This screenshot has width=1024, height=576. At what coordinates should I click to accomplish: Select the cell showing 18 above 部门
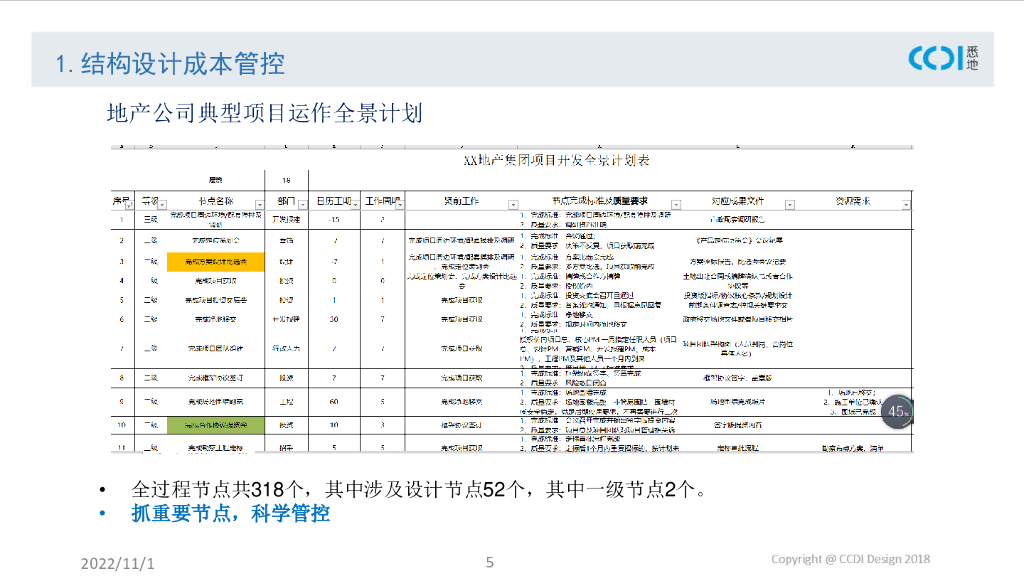click(x=286, y=180)
